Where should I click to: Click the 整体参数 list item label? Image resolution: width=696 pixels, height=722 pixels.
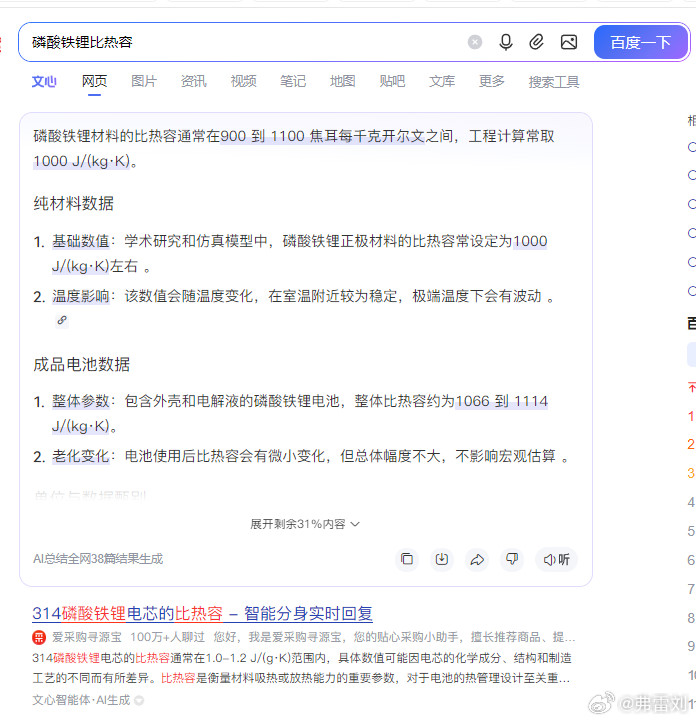[81, 401]
